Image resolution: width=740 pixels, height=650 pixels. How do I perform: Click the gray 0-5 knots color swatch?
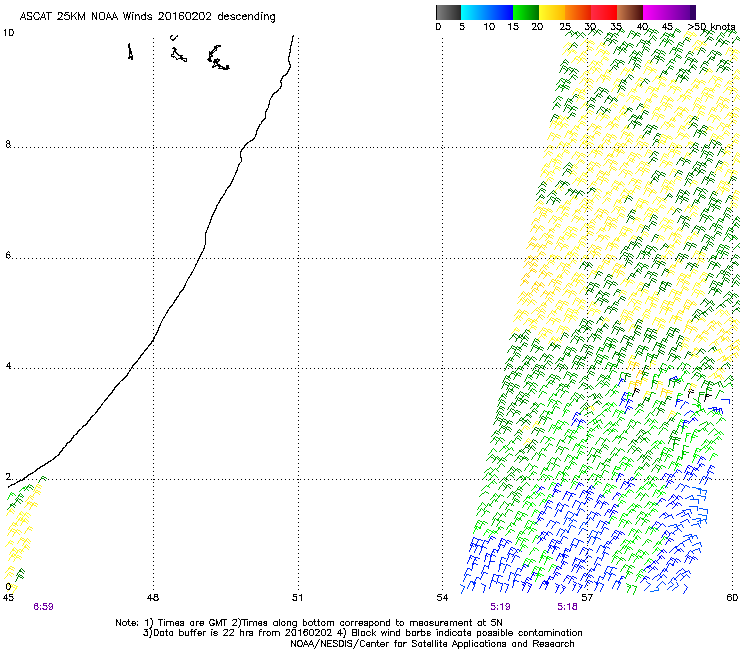(x=448, y=12)
